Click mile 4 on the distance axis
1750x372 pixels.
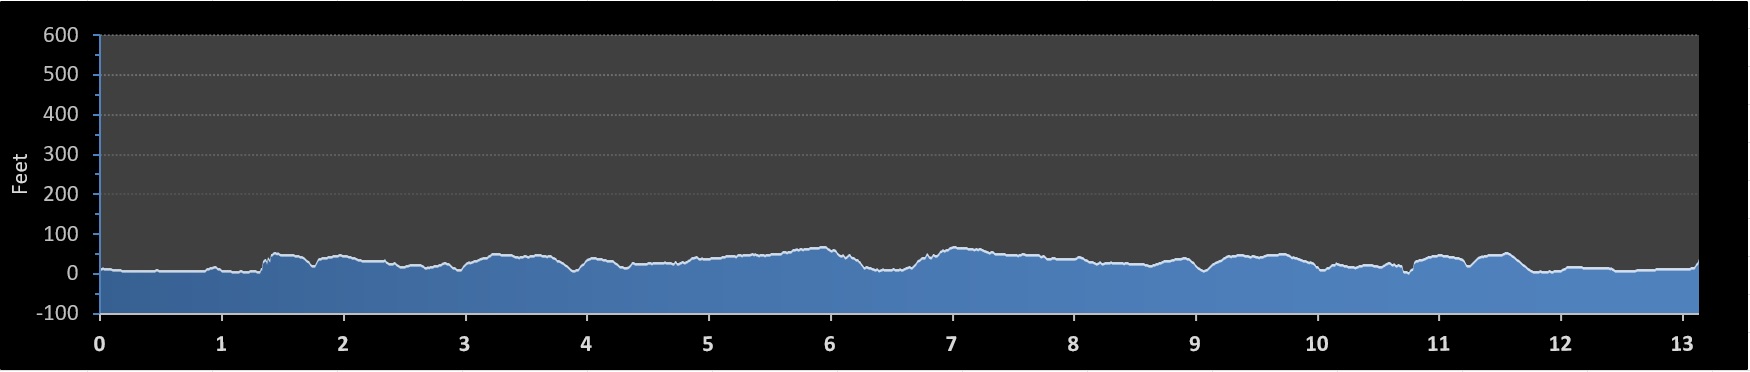(x=586, y=344)
